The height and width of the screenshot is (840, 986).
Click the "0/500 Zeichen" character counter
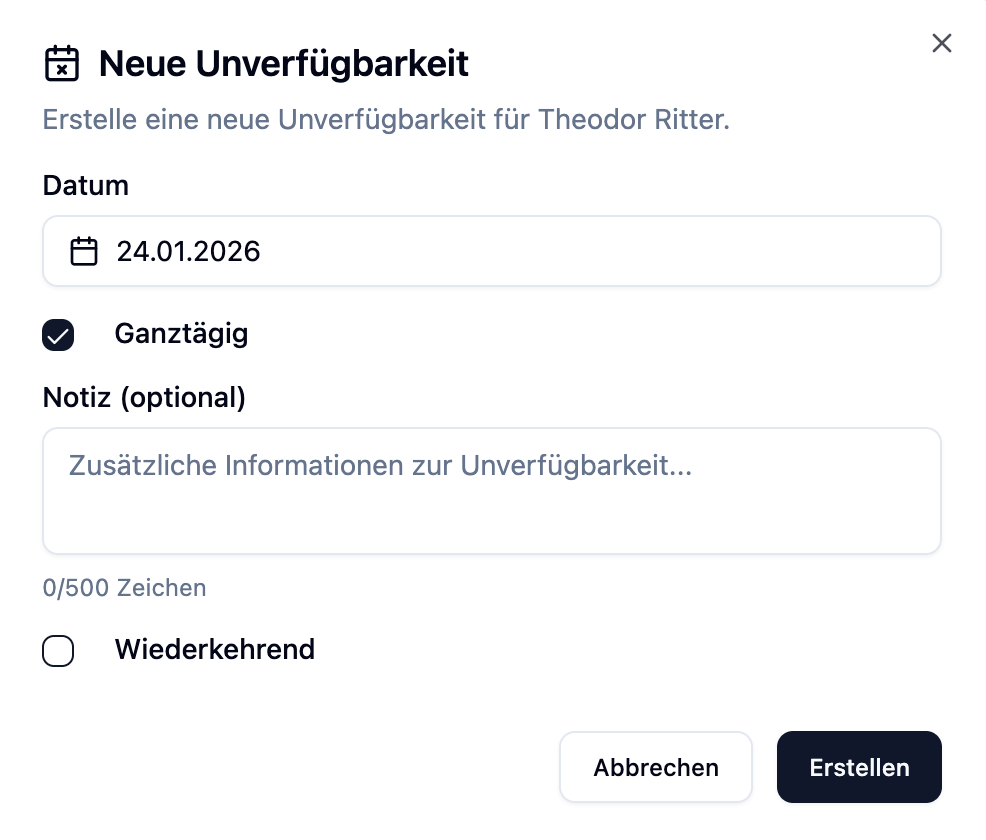click(124, 588)
